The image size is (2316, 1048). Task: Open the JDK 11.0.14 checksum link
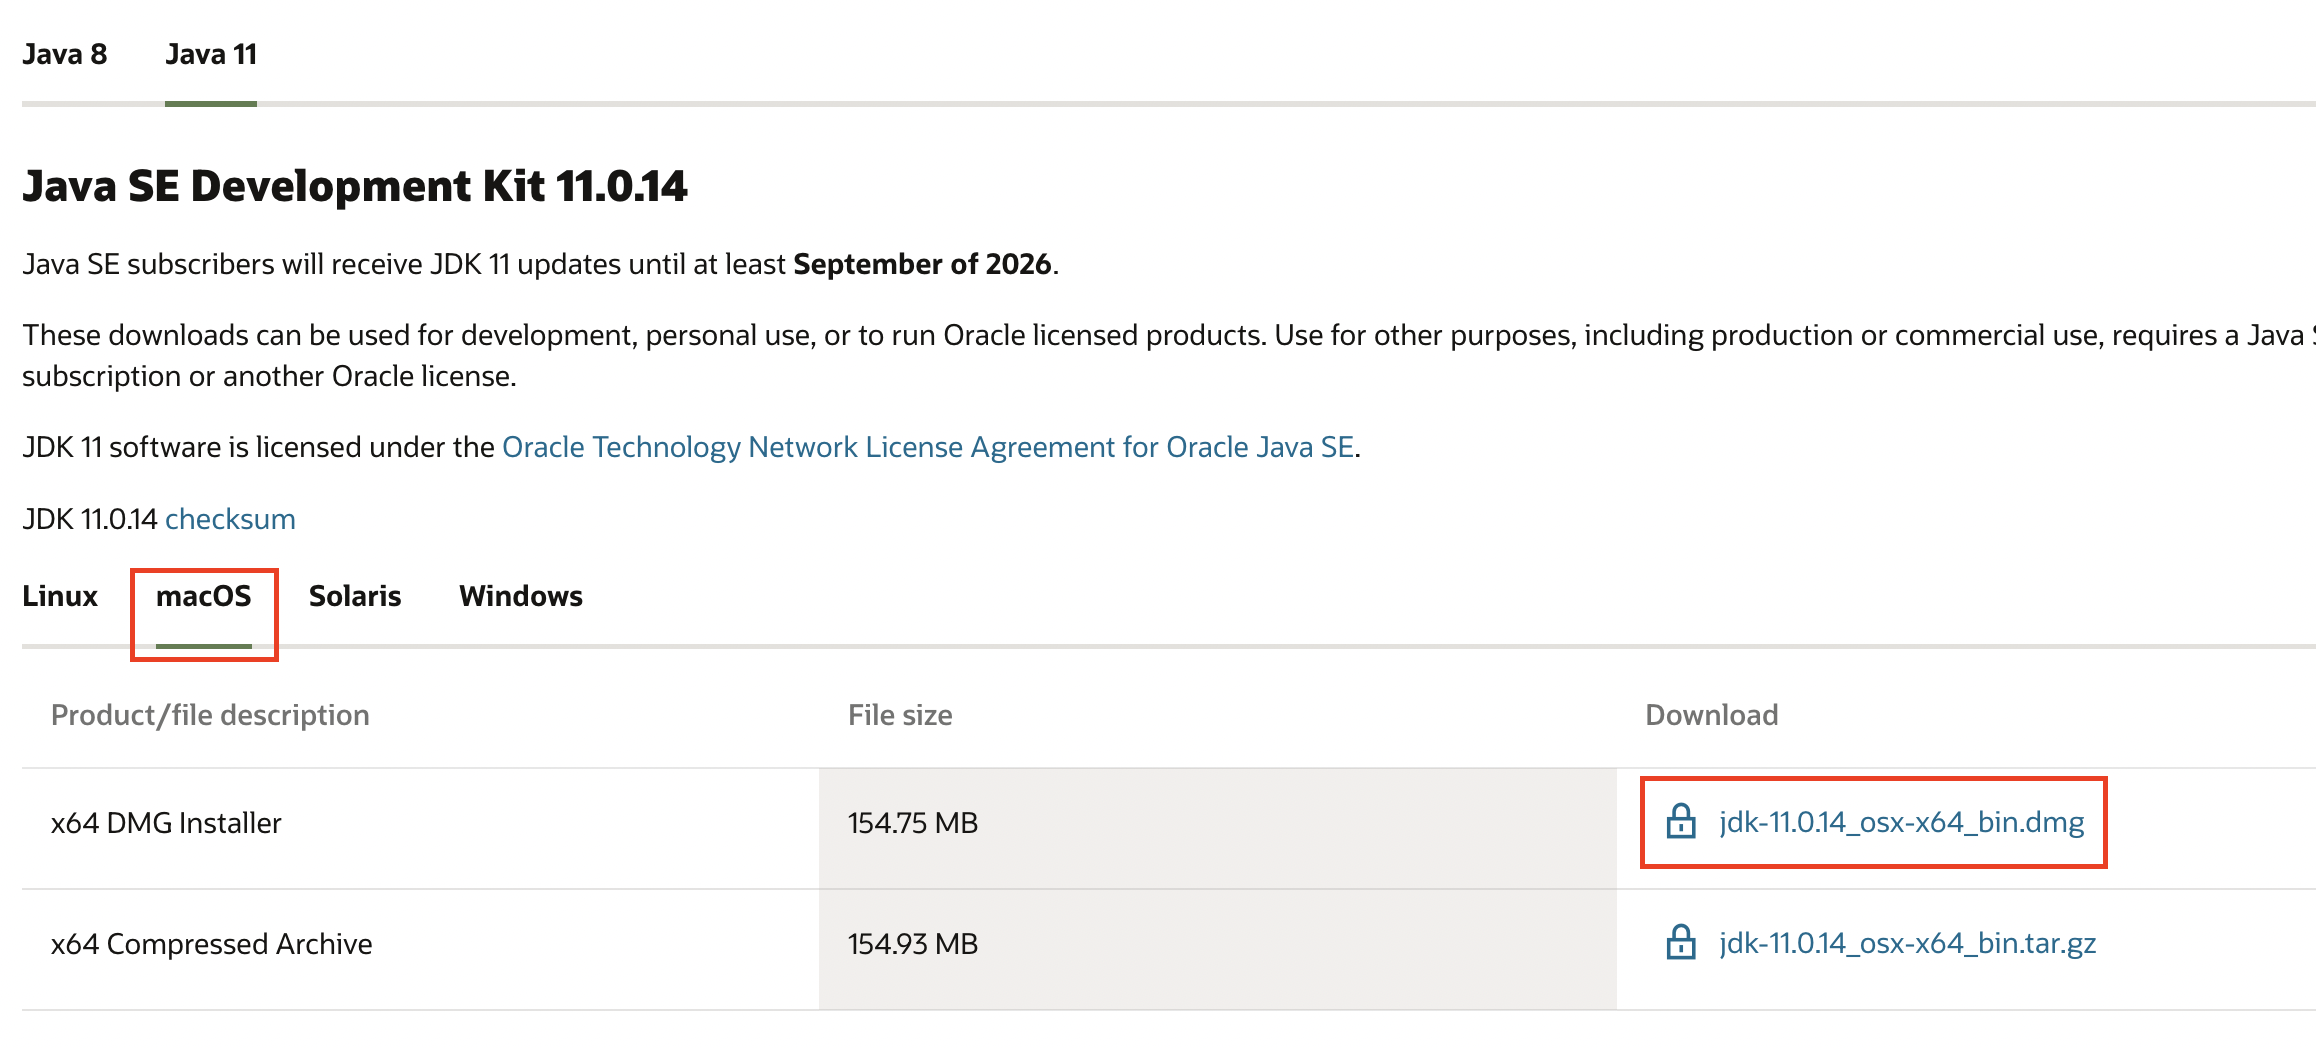tap(230, 519)
